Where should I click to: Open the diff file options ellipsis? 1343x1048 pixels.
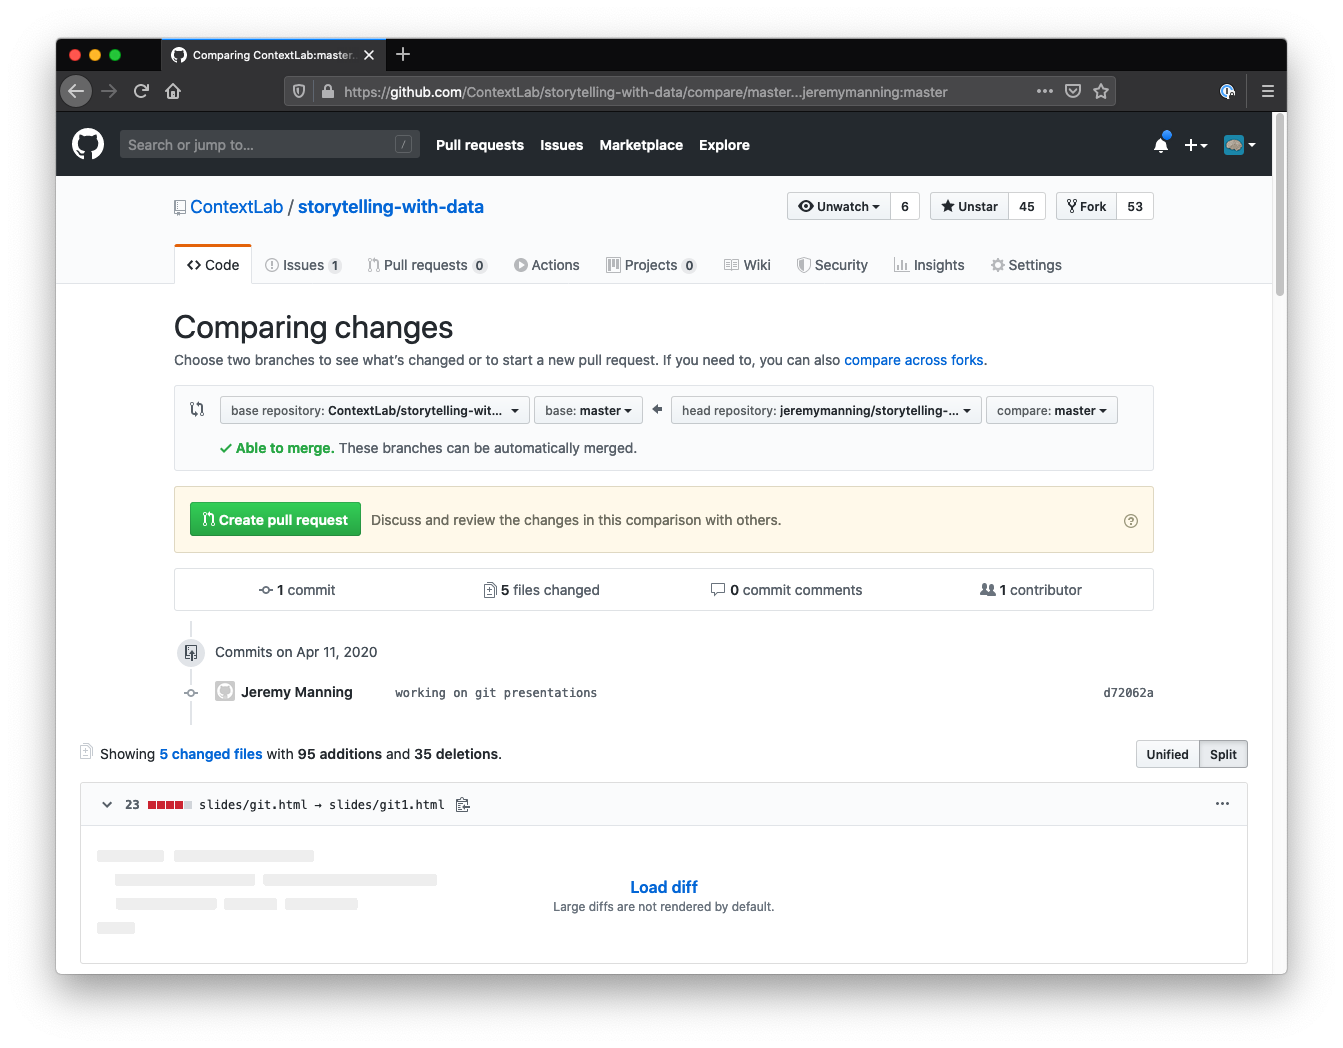pyautogui.click(x=1222, y=804)
